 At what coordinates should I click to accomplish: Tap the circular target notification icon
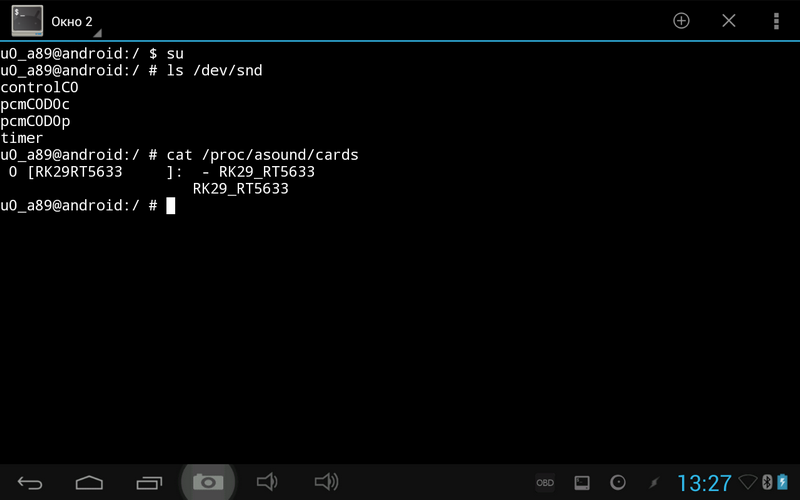coord(618,483)
